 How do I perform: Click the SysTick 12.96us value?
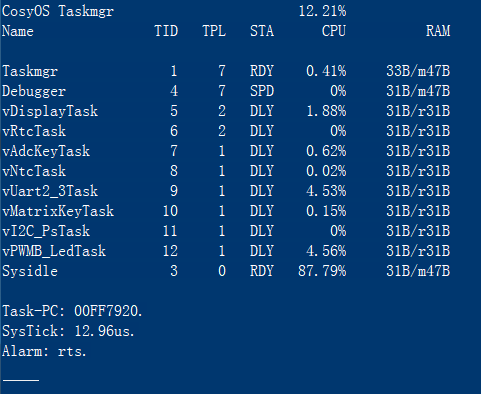(x=104, y=331)
